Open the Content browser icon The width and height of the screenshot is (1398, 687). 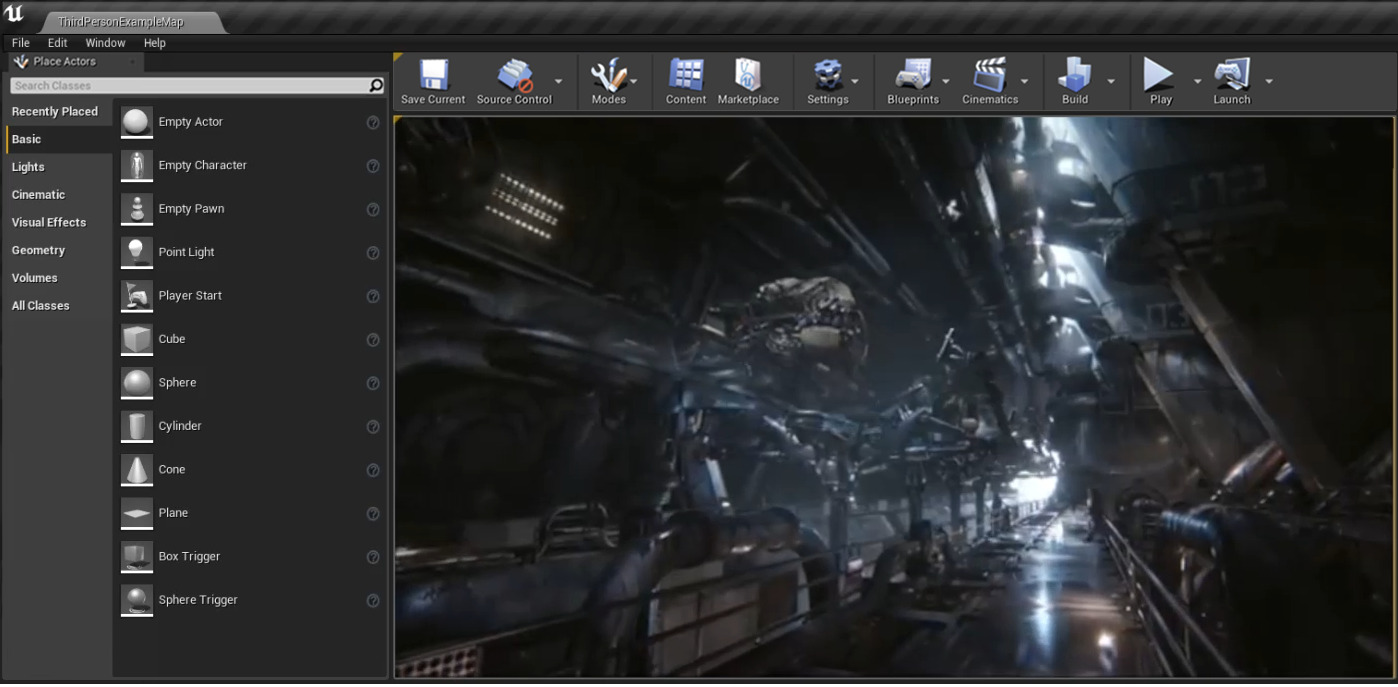[x=686, y=75]
